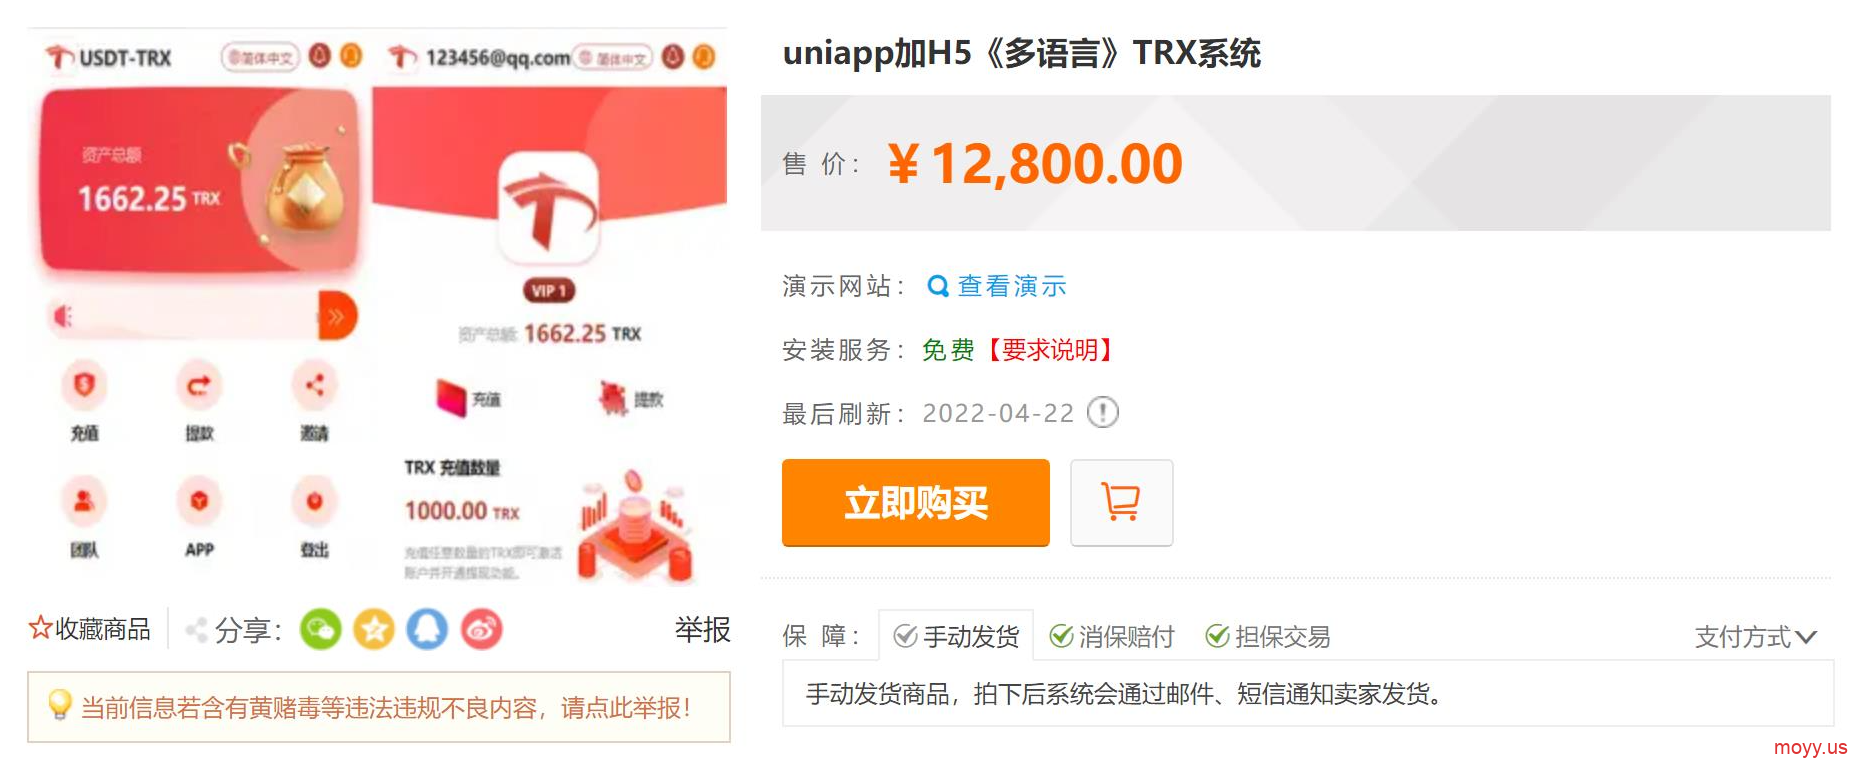The width and height of the screenshot is (1857, 762).
Task: Click the product title uniapp加H5 TRX系统
Action: tap(1021, 52)
